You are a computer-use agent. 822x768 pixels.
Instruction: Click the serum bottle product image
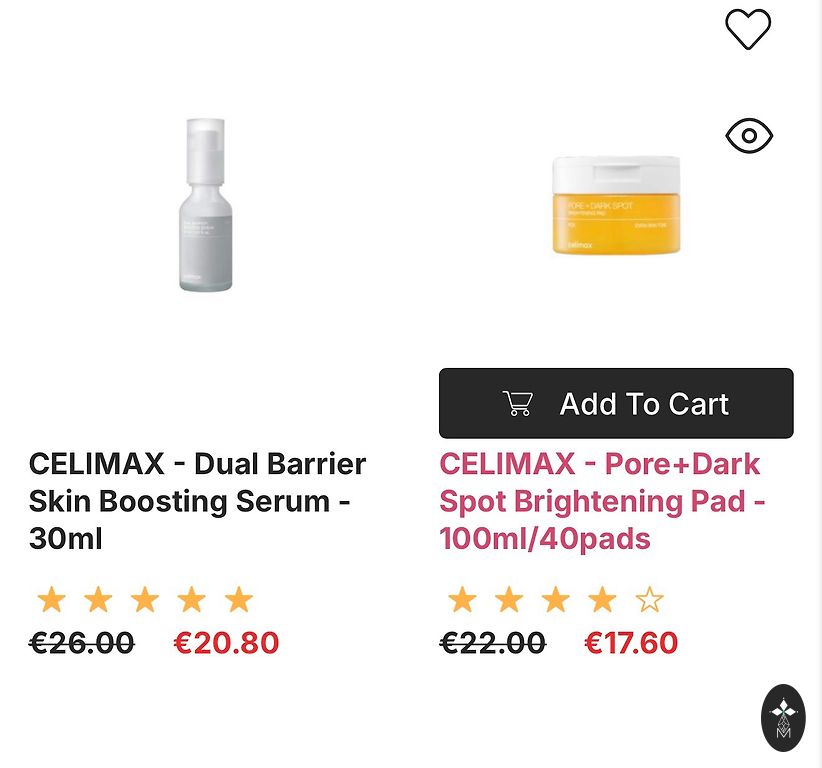205,205
